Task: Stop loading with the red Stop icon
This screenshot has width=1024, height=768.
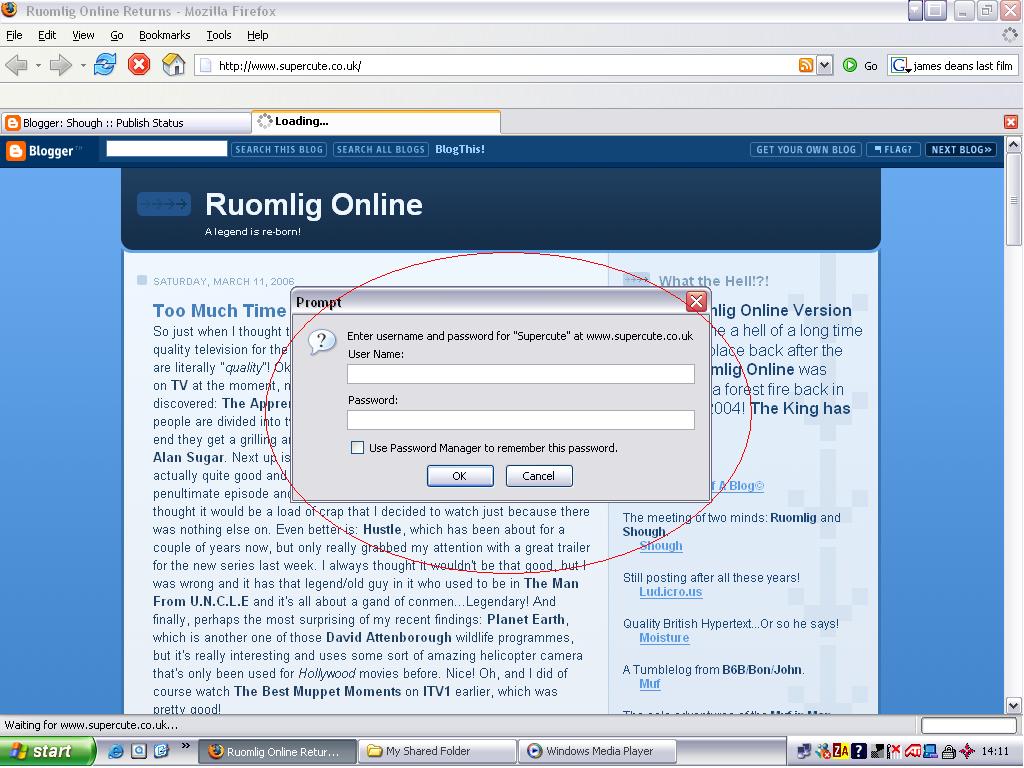Action: [138, 65]
